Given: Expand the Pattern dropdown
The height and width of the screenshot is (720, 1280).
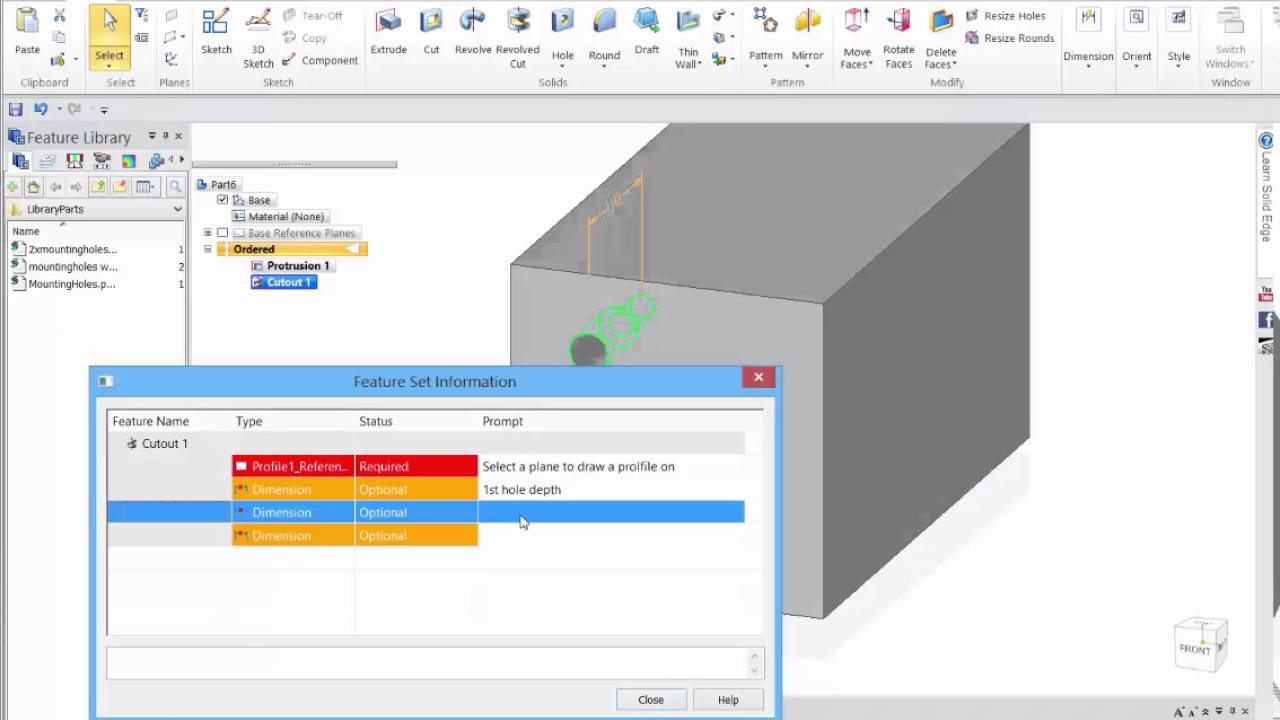Looking at the screenshot, I should coord(766,66).
